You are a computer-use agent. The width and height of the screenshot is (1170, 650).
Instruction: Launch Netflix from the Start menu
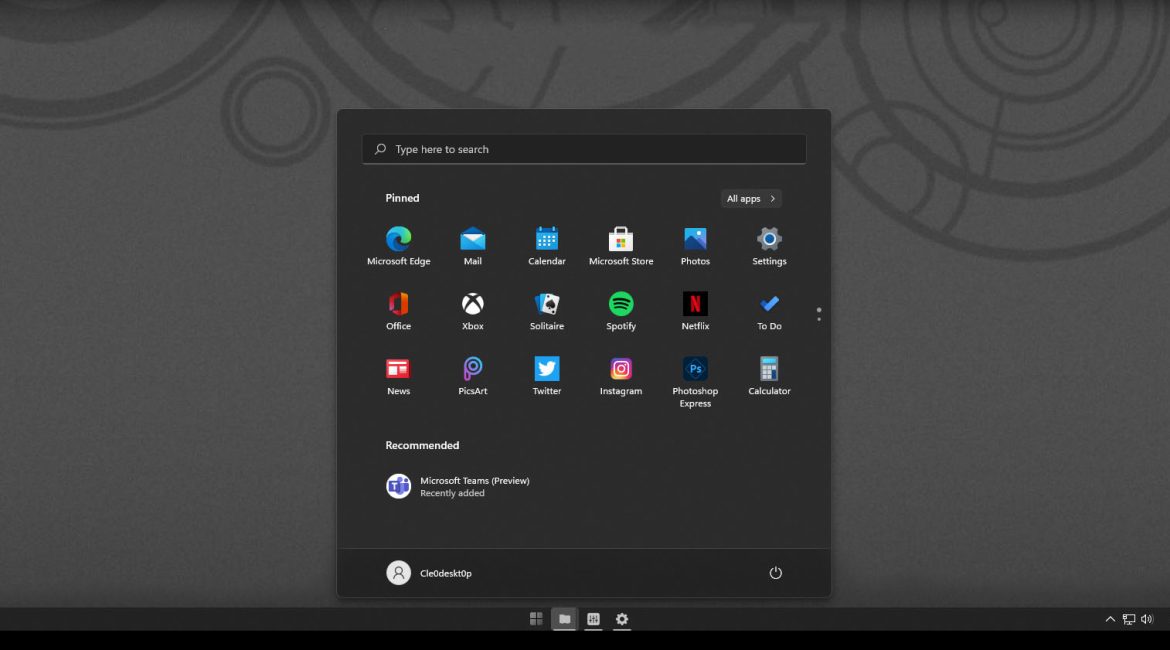click(x=695, y=304)
